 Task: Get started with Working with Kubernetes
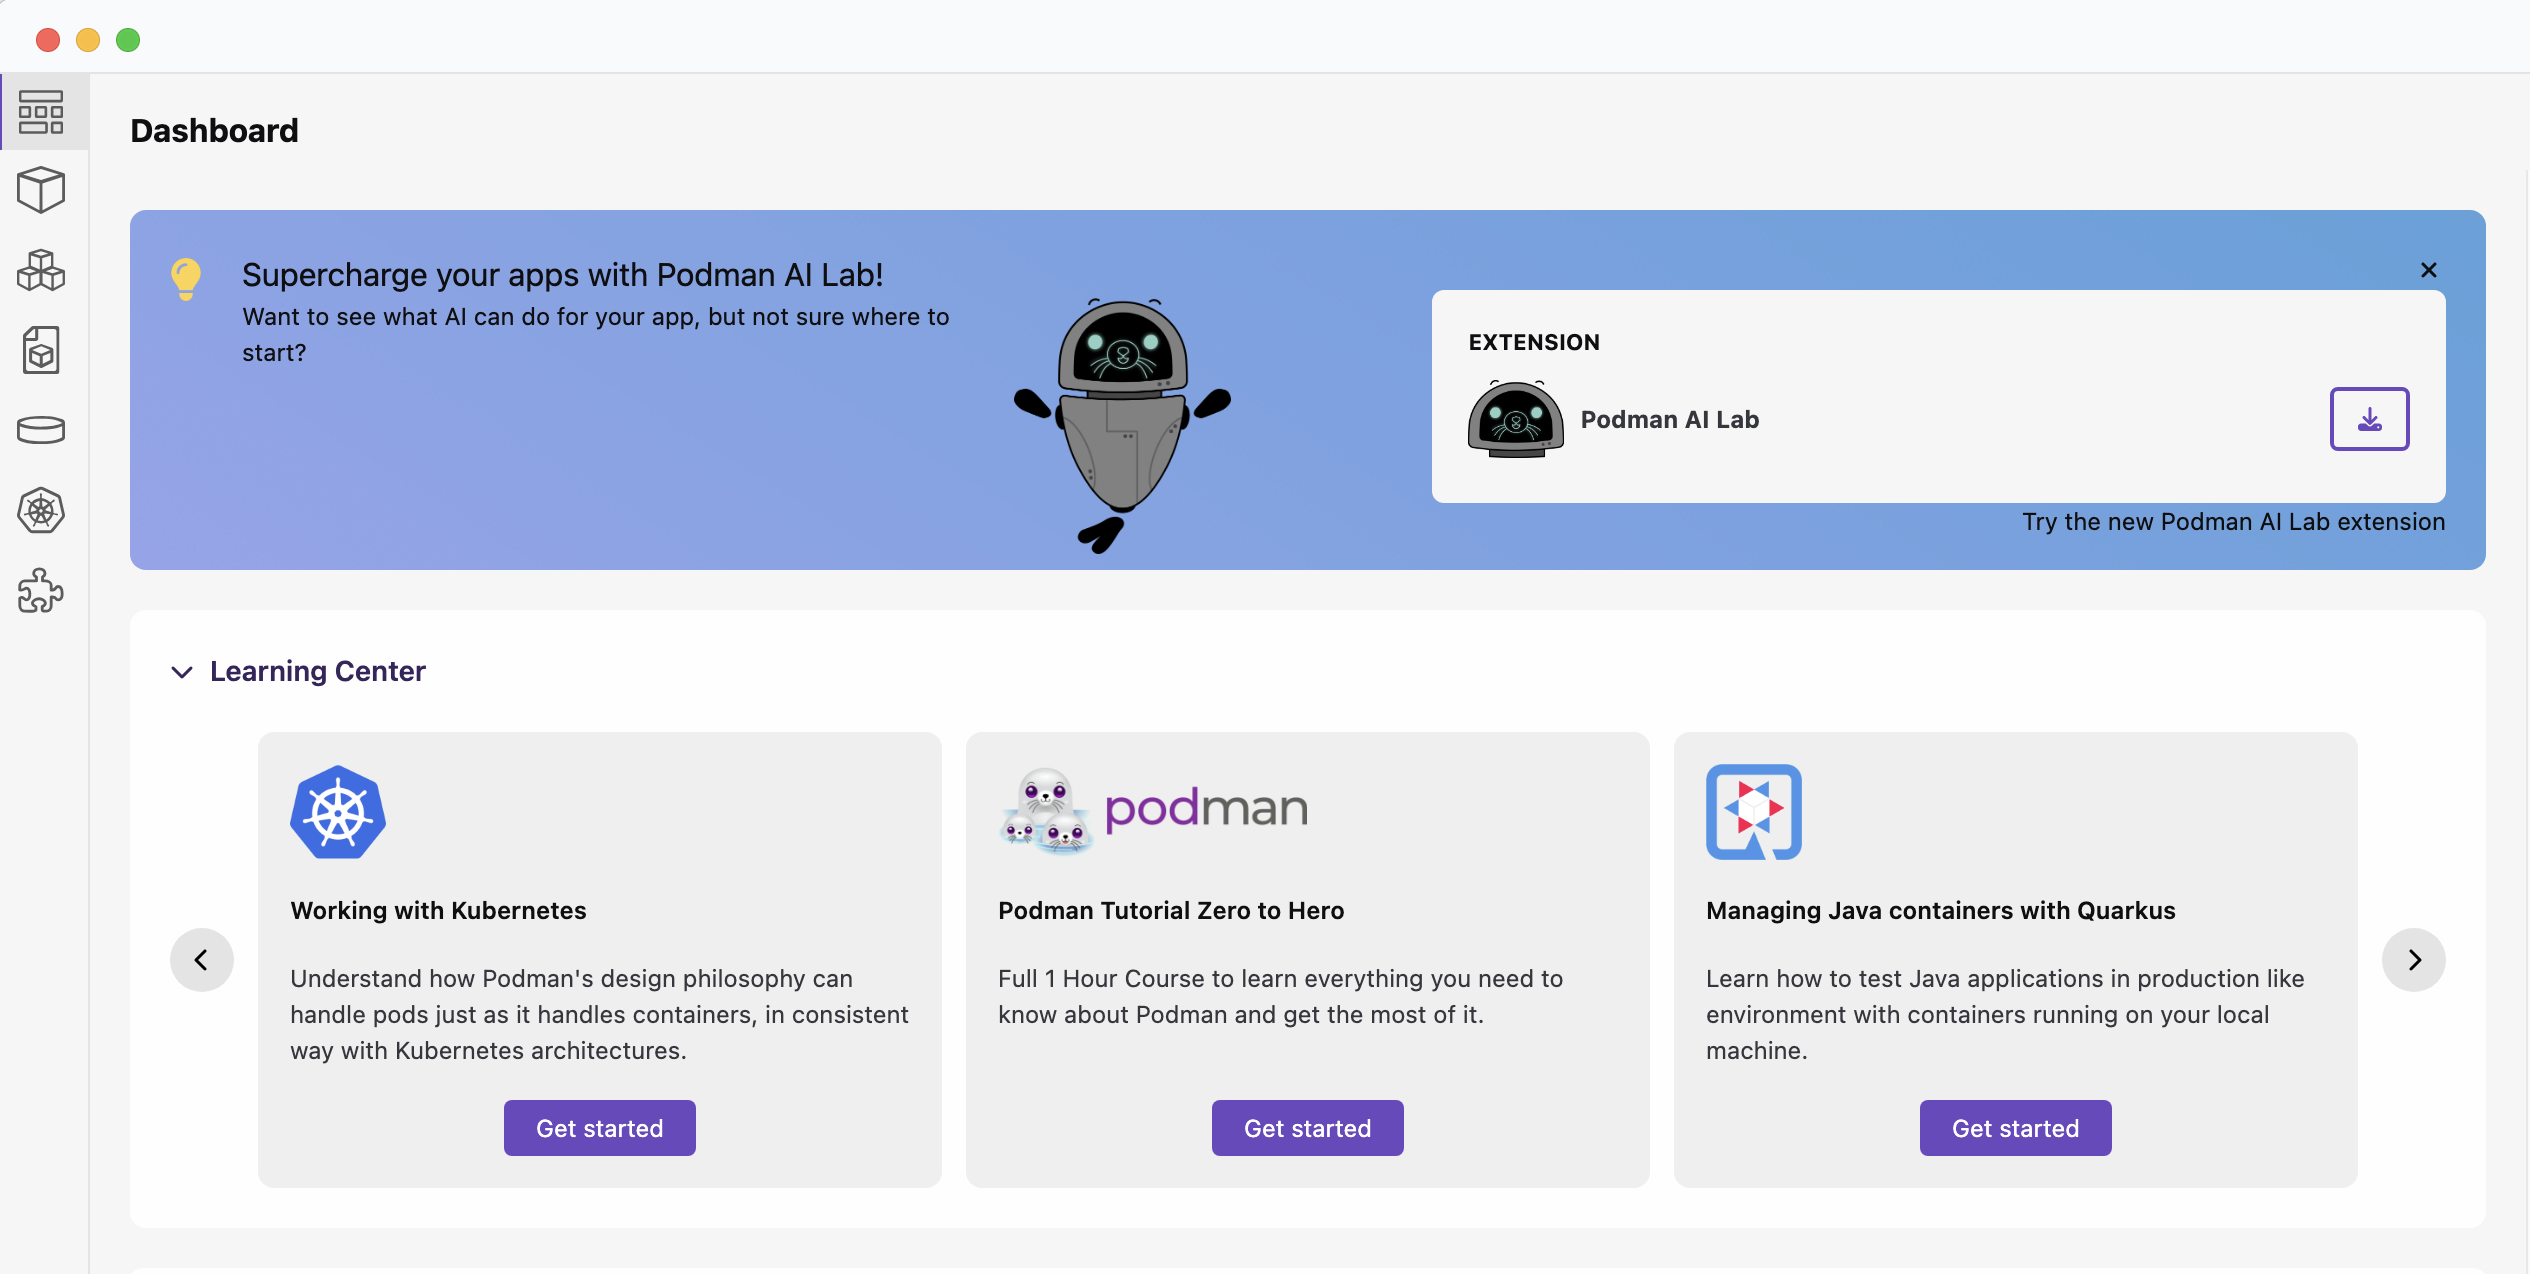[x=599, y=1128]
